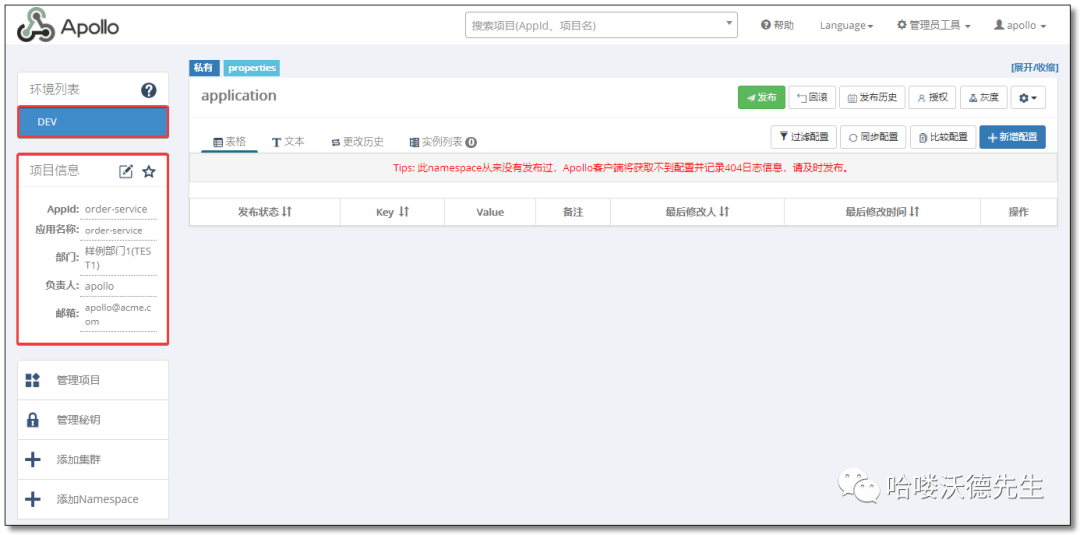Sort by 最后修改人 column arrows
This screenshot has width=1080, height=535.
point(723,212)
